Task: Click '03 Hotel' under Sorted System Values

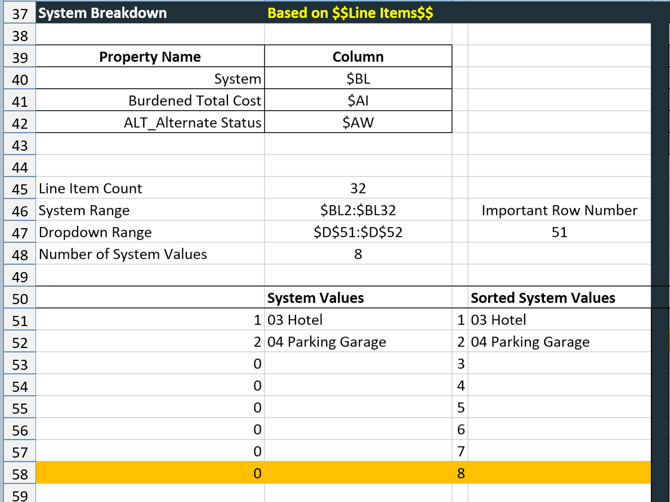Action: coord(498,320)
